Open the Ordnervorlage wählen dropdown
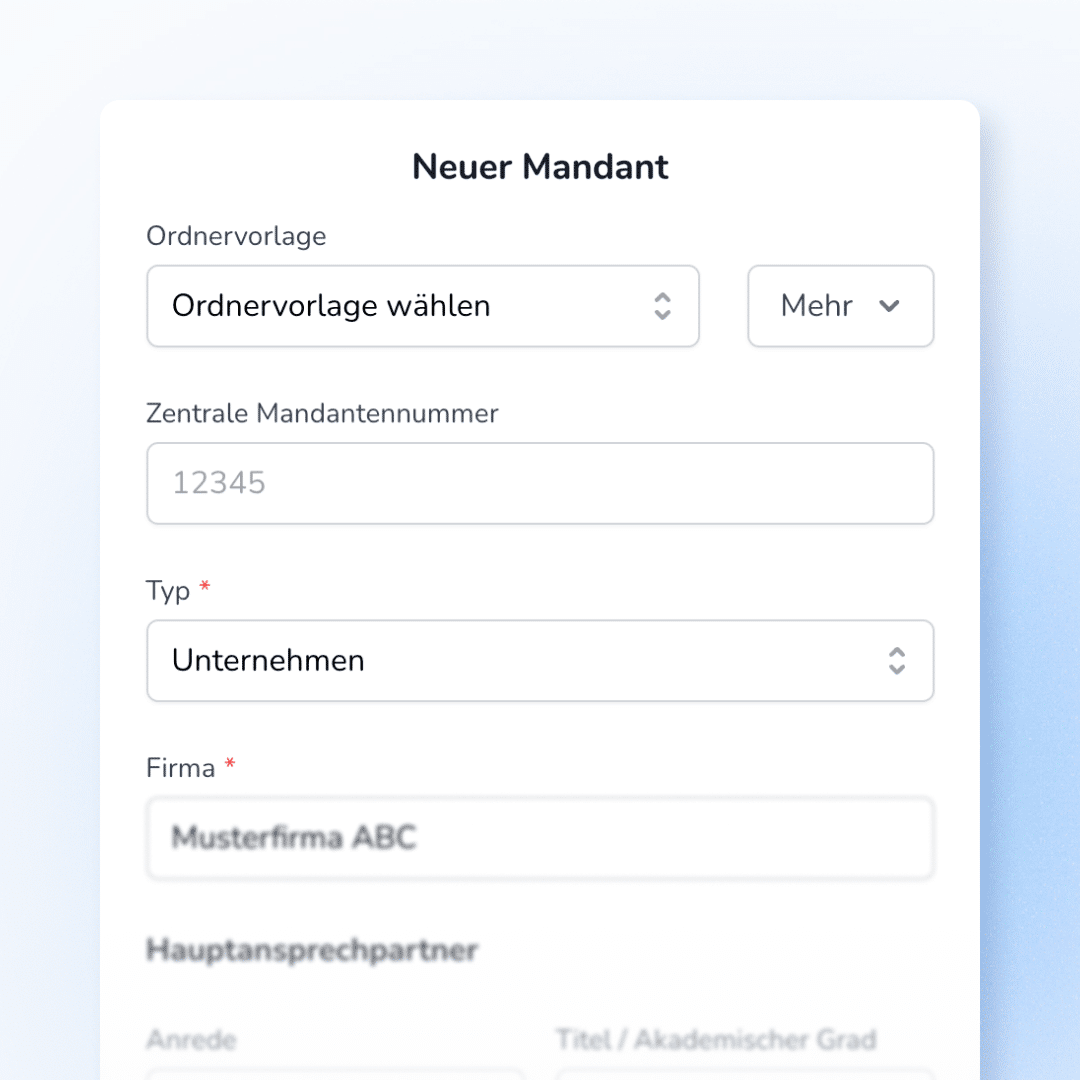This screenshot has height=1080, width=1080. point(400,306)
